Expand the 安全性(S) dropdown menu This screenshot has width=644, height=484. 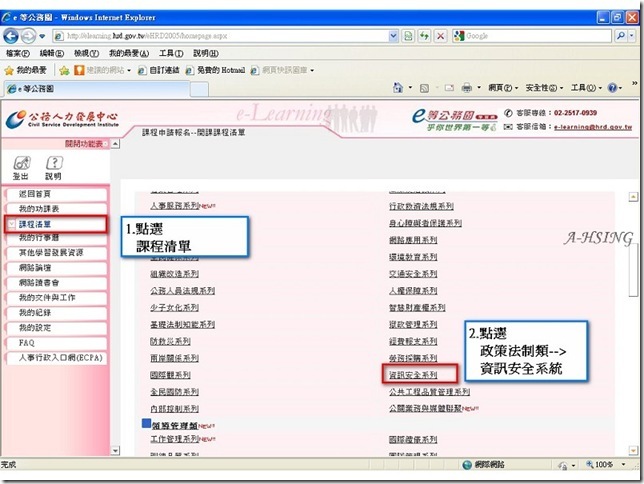click(x=544, y=88)
